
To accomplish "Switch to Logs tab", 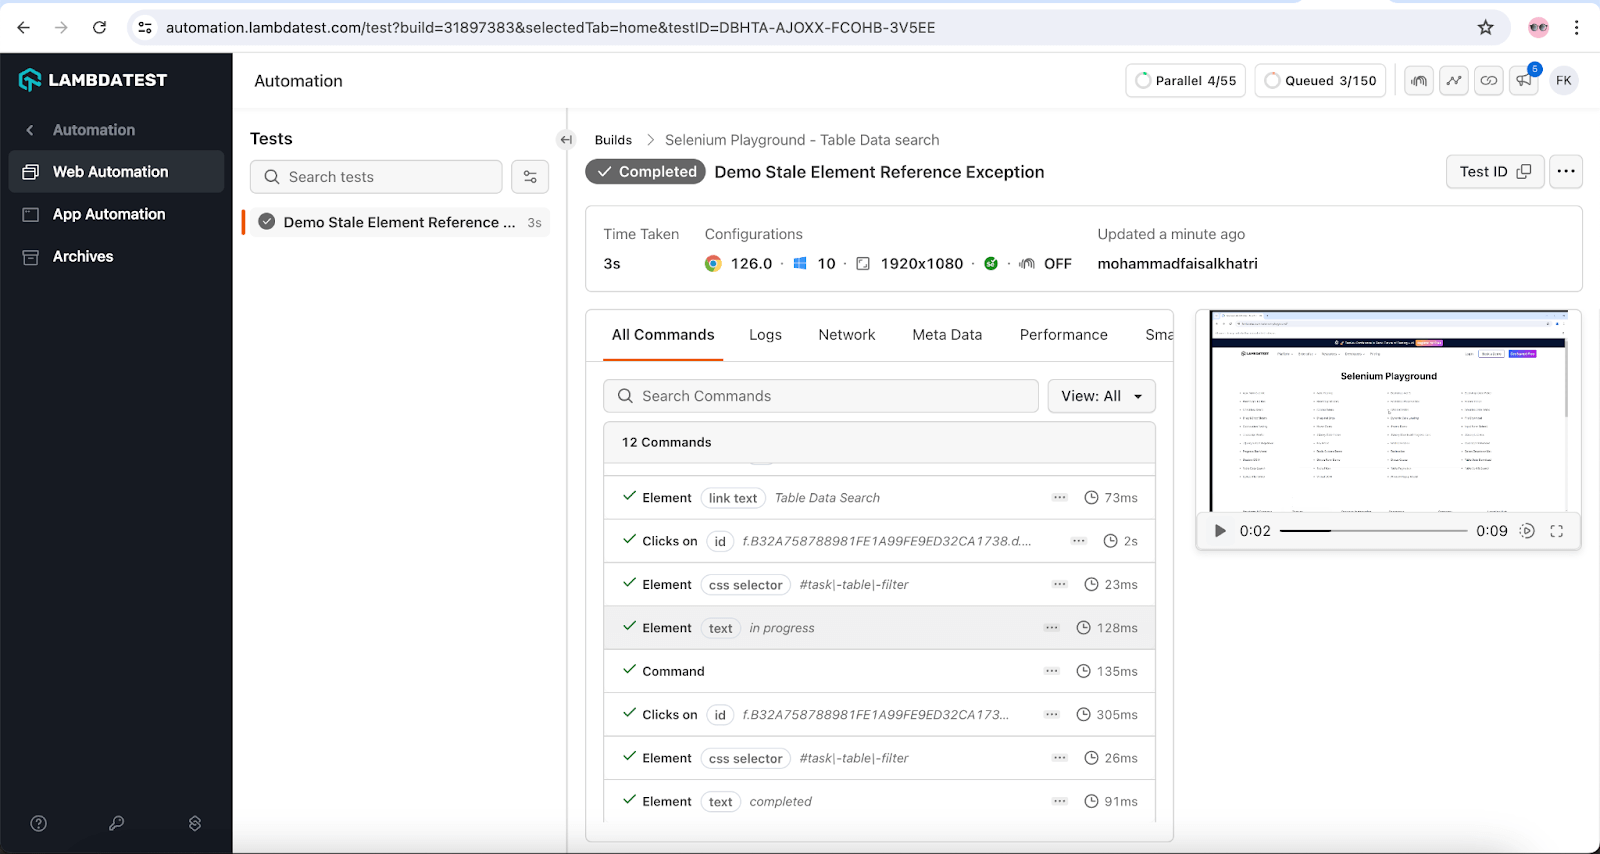I will click(765, 335).
